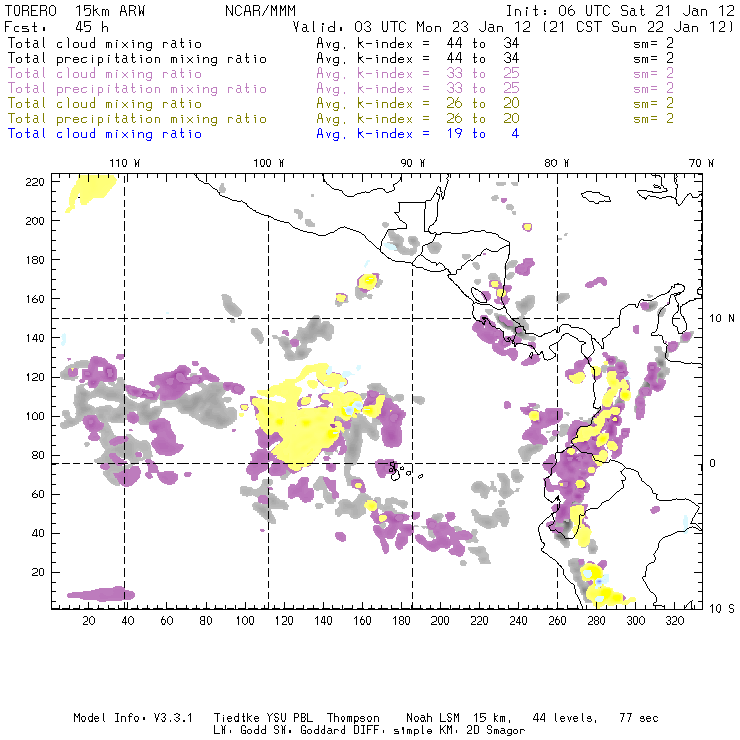Click the "Init: 06 UTC Sat 21 Jan 12" text
Viewport: 740px width, 740px height.
pyautogui.click(x=620, y=11)
